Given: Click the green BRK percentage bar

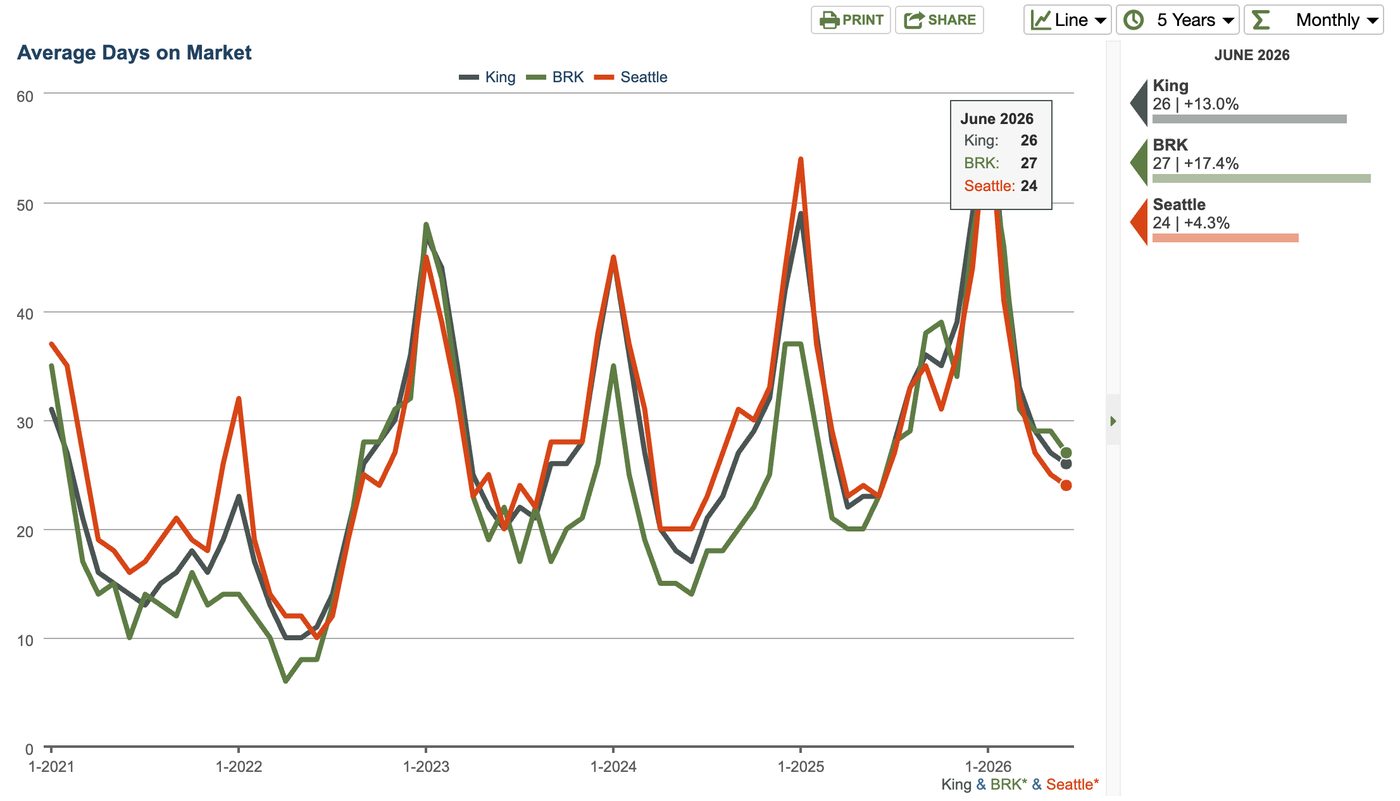Looking at the screenshot, I should pos(1261,179).
